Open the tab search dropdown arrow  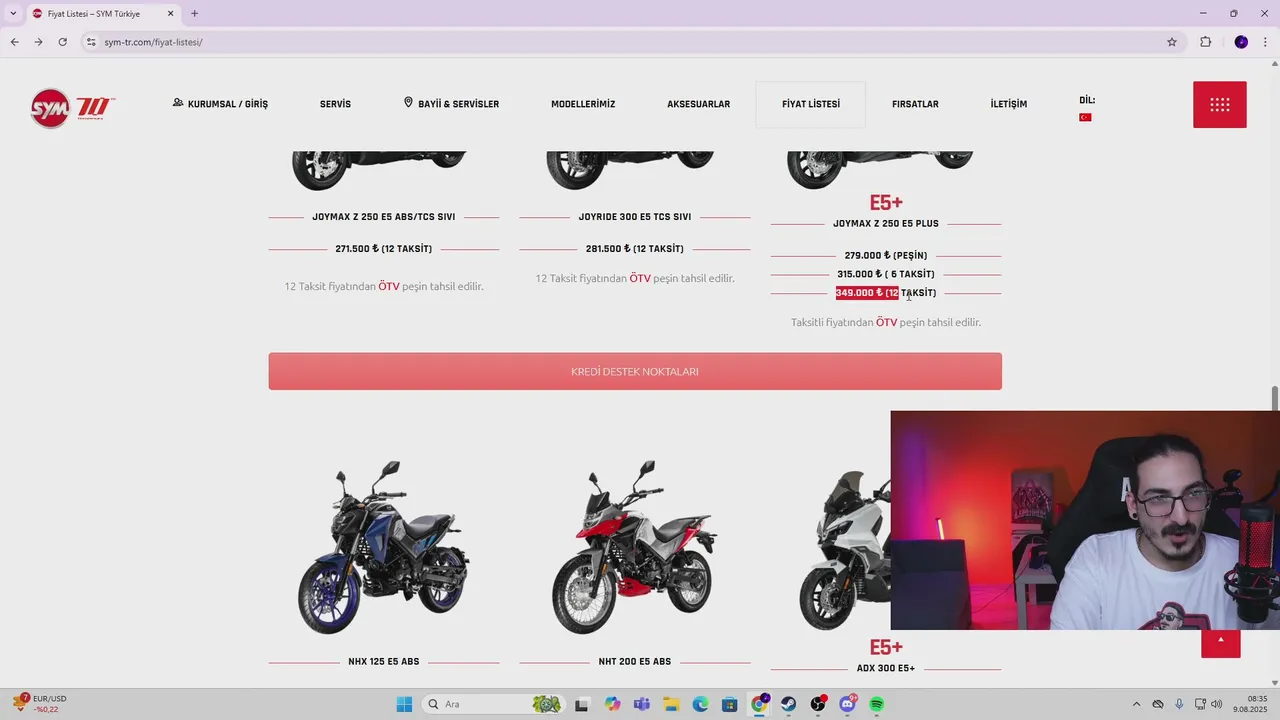coord(13,14)
